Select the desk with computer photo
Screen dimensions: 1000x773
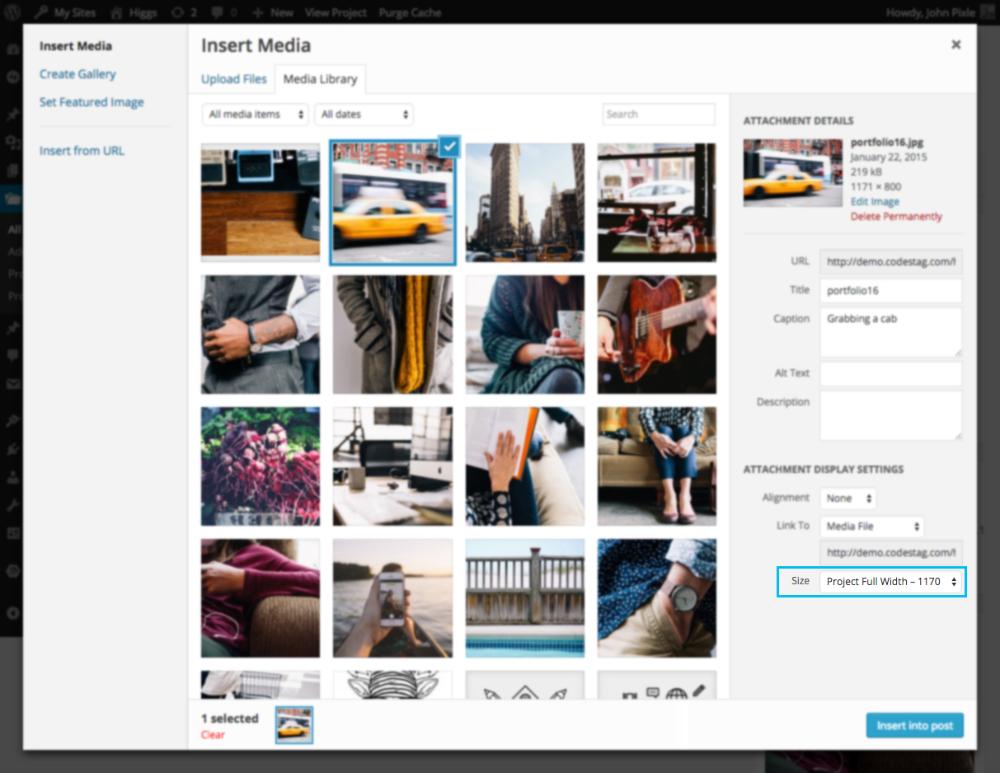click(393, 466)
